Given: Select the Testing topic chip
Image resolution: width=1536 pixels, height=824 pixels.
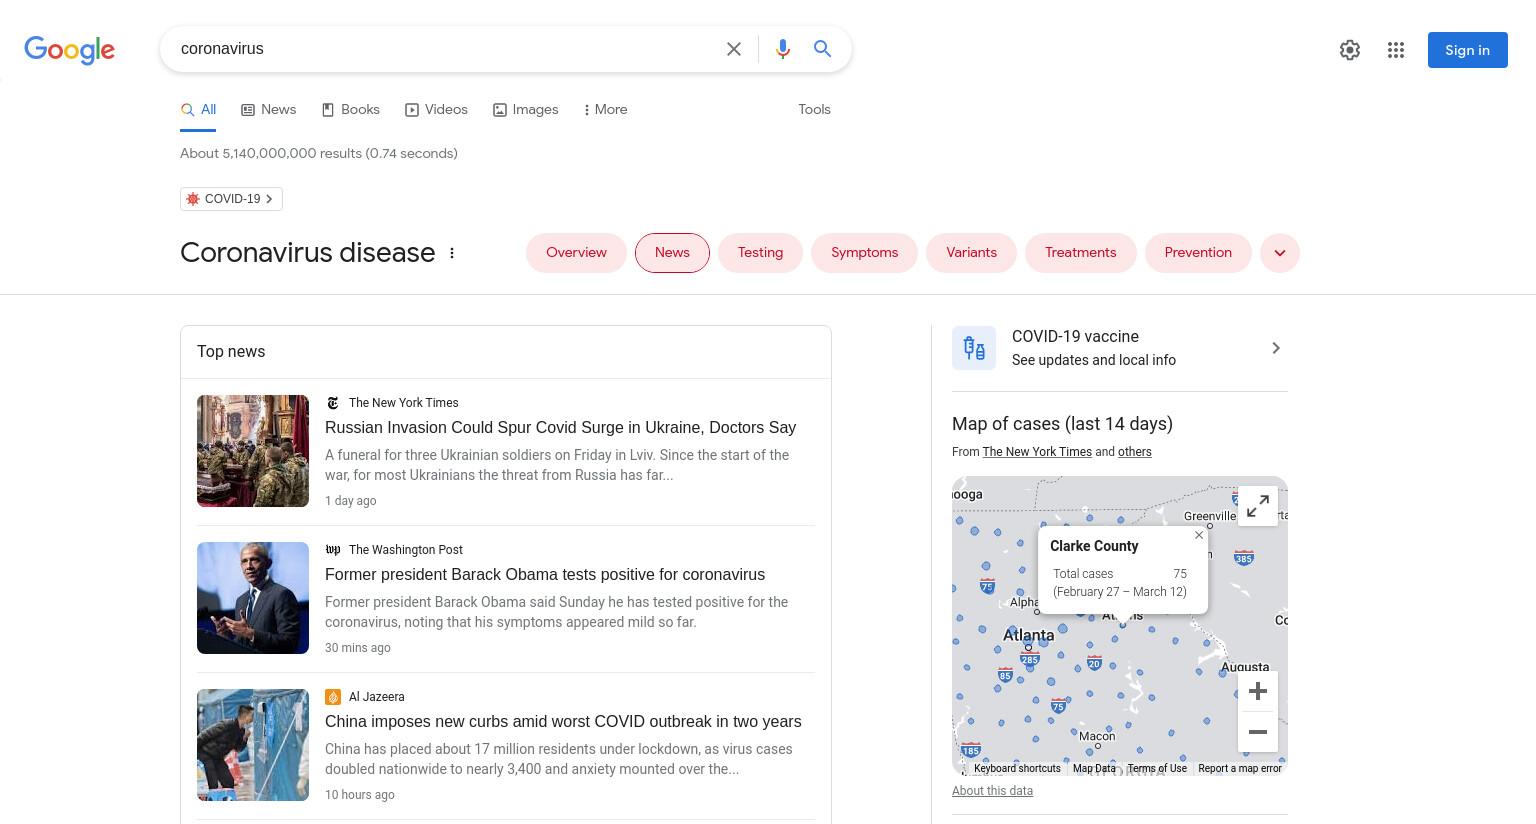Looking at the screenshot, I should pyautogui.click(x=760, y=253).
